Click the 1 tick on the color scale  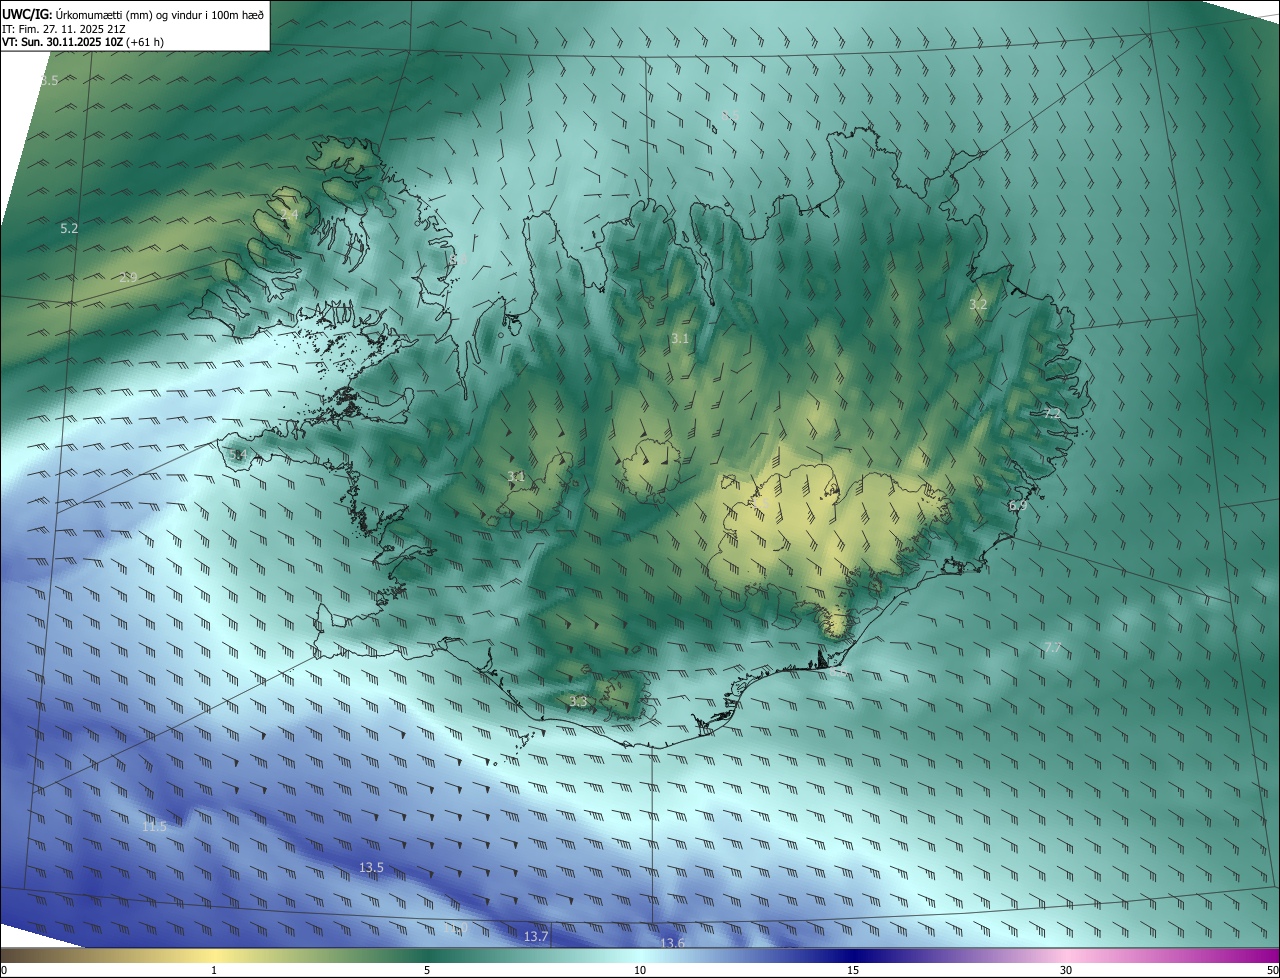click(214, 971)
